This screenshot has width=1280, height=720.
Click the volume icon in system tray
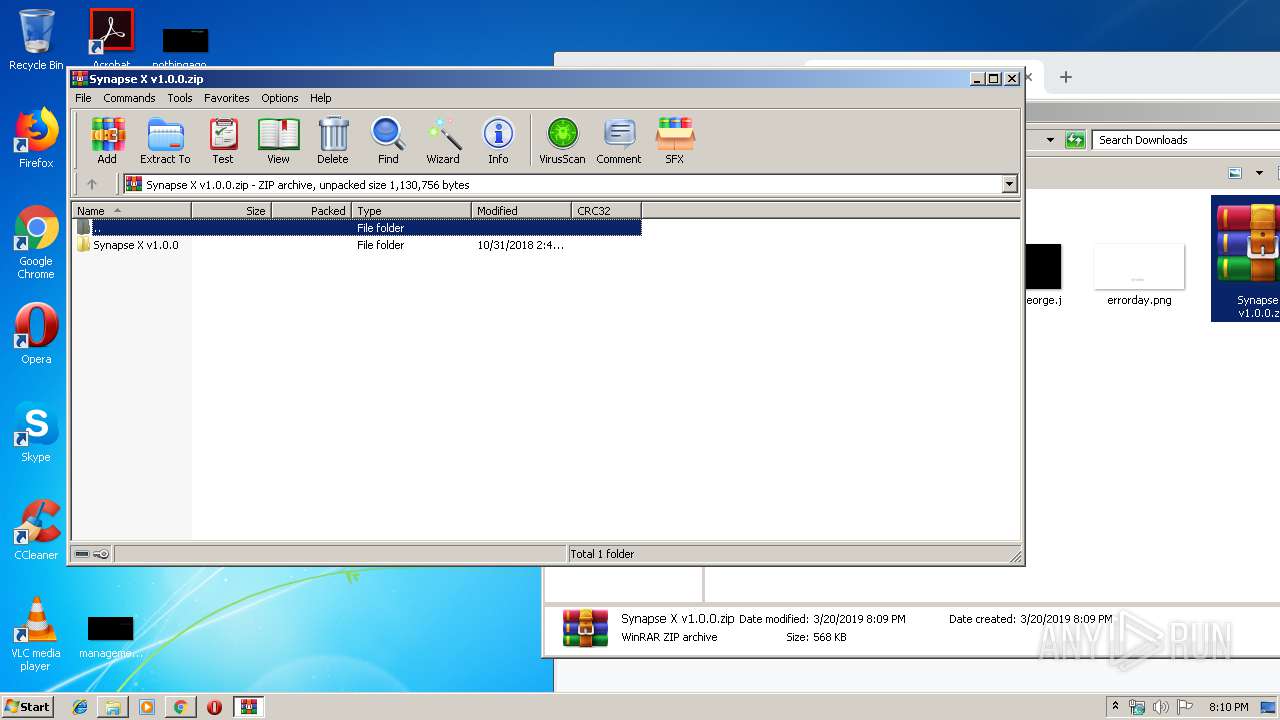[1160, 707]
